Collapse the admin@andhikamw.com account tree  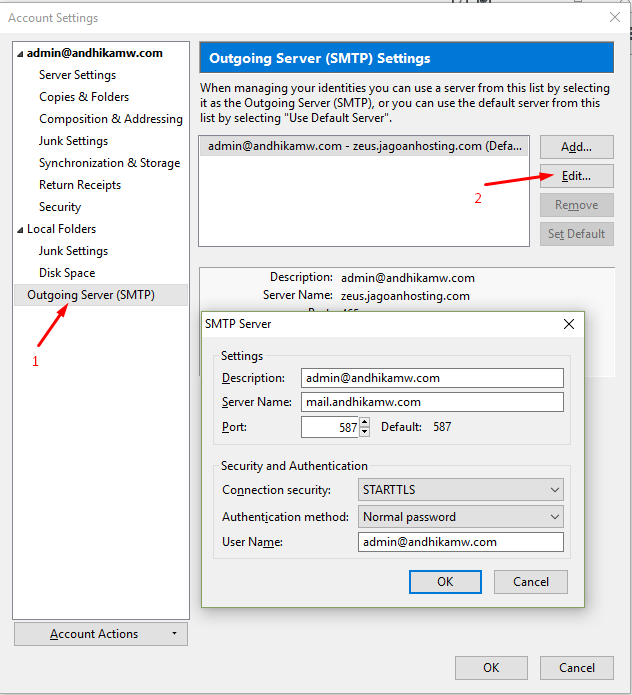(20, 54)
